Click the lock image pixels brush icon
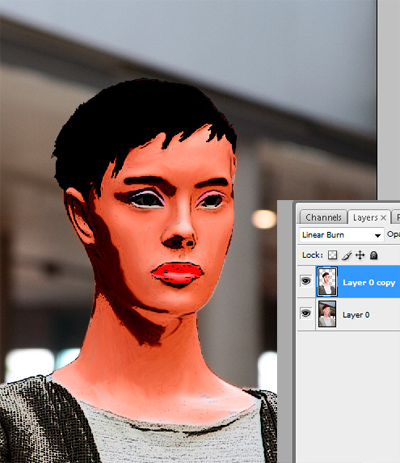Viewport: 400px width, 463px height. point(347,255)
